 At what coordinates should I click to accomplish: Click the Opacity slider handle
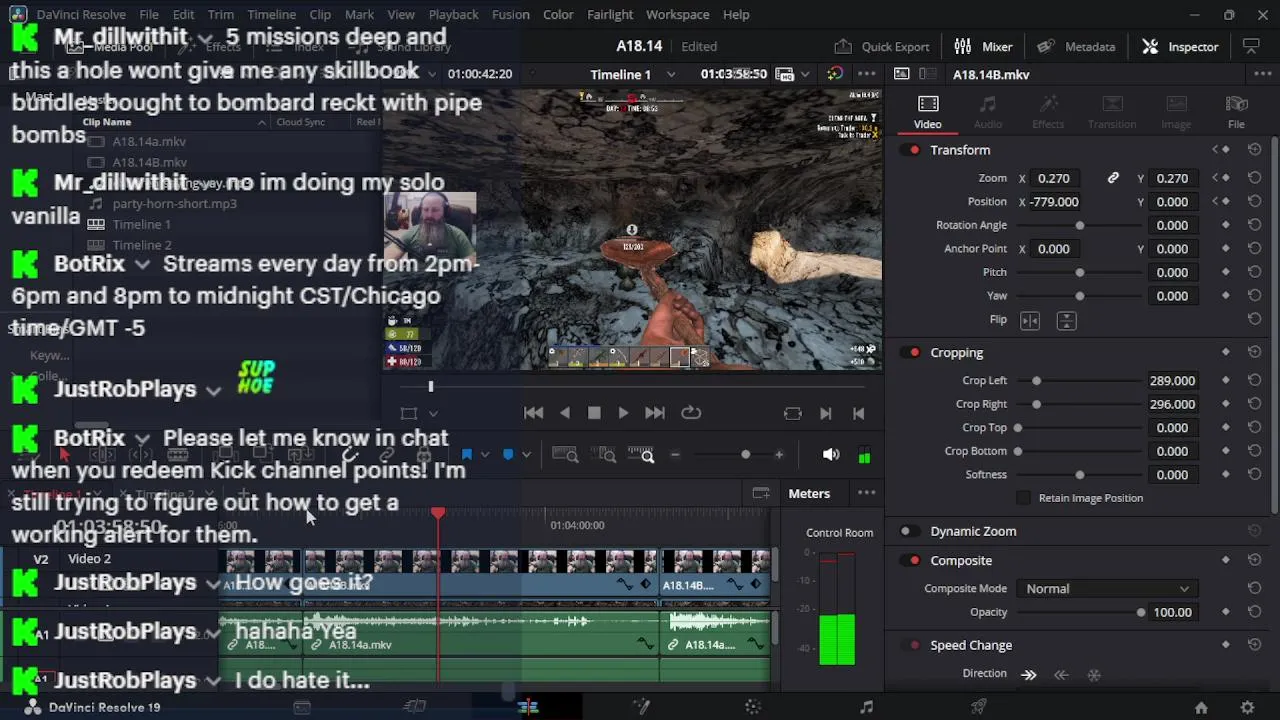point(1141,612)
